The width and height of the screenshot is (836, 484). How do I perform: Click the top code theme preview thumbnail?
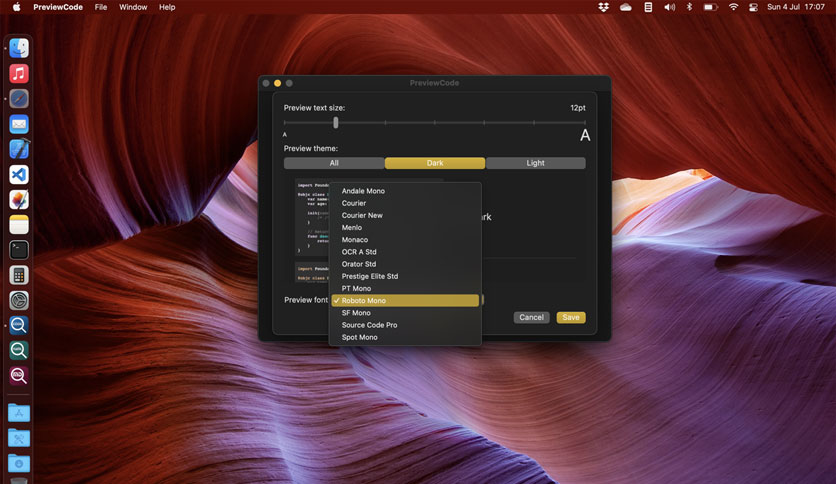tap(313, 216)
